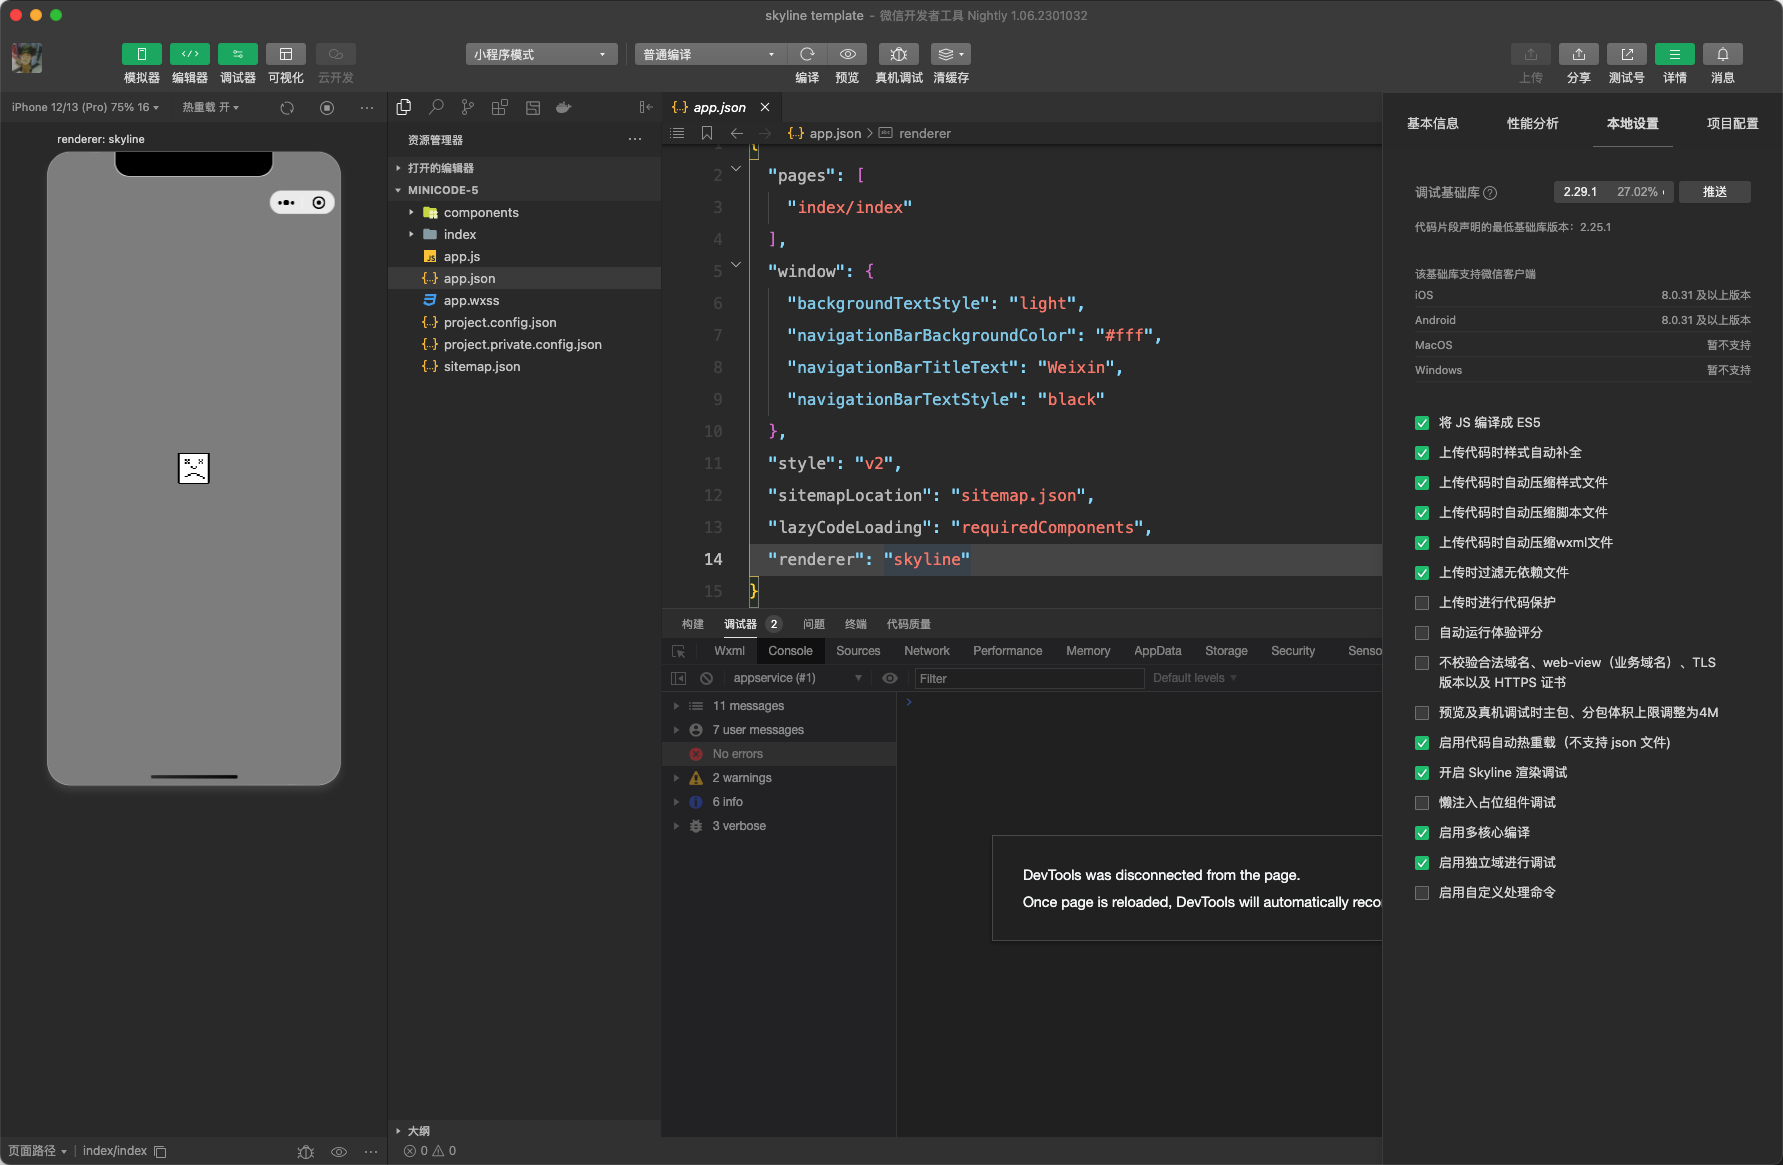Click the console Filter input field
This screenshot has height=1165, width=1783.
pyautogui.click(x=1028, y=679)
